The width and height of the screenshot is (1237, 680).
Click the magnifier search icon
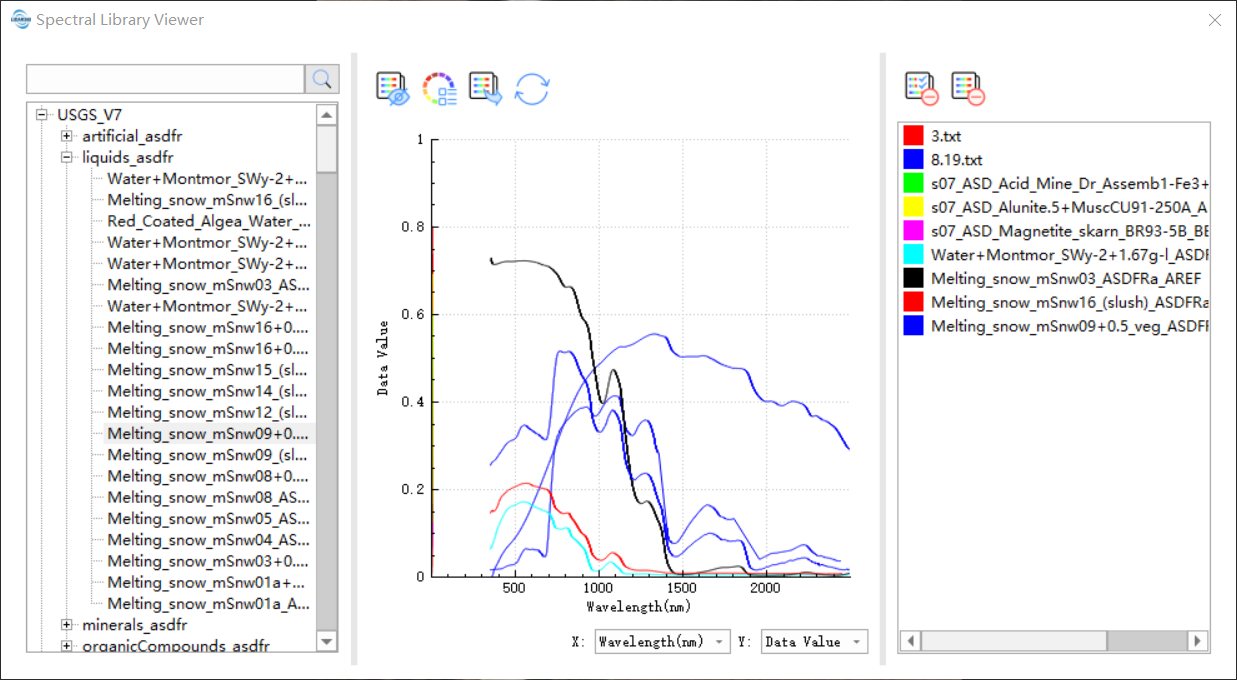pyautogui.click(x=321, y=78)
